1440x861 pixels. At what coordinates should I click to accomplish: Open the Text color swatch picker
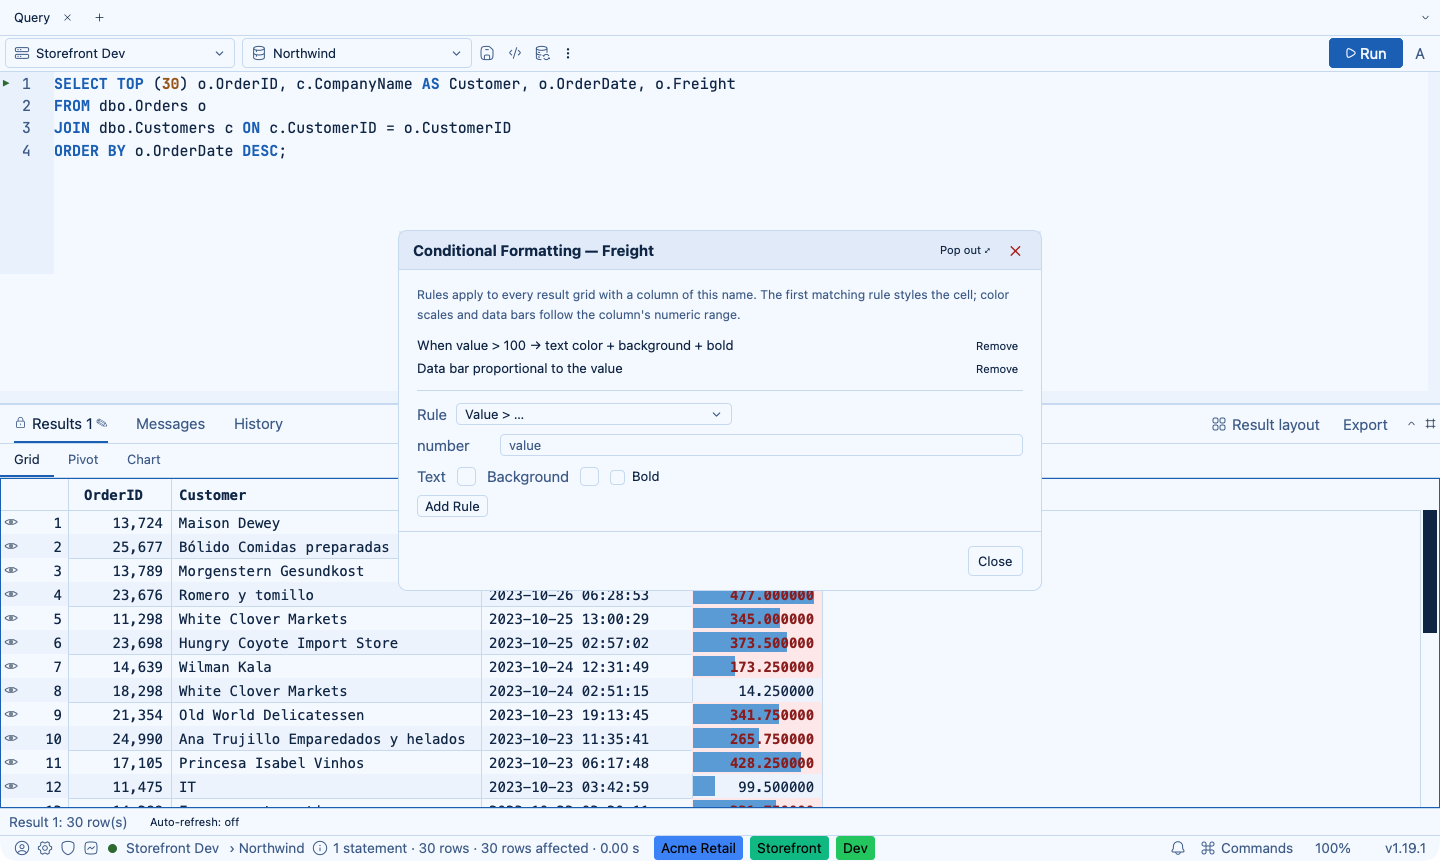pyautogui.click(x=467, y=477)
